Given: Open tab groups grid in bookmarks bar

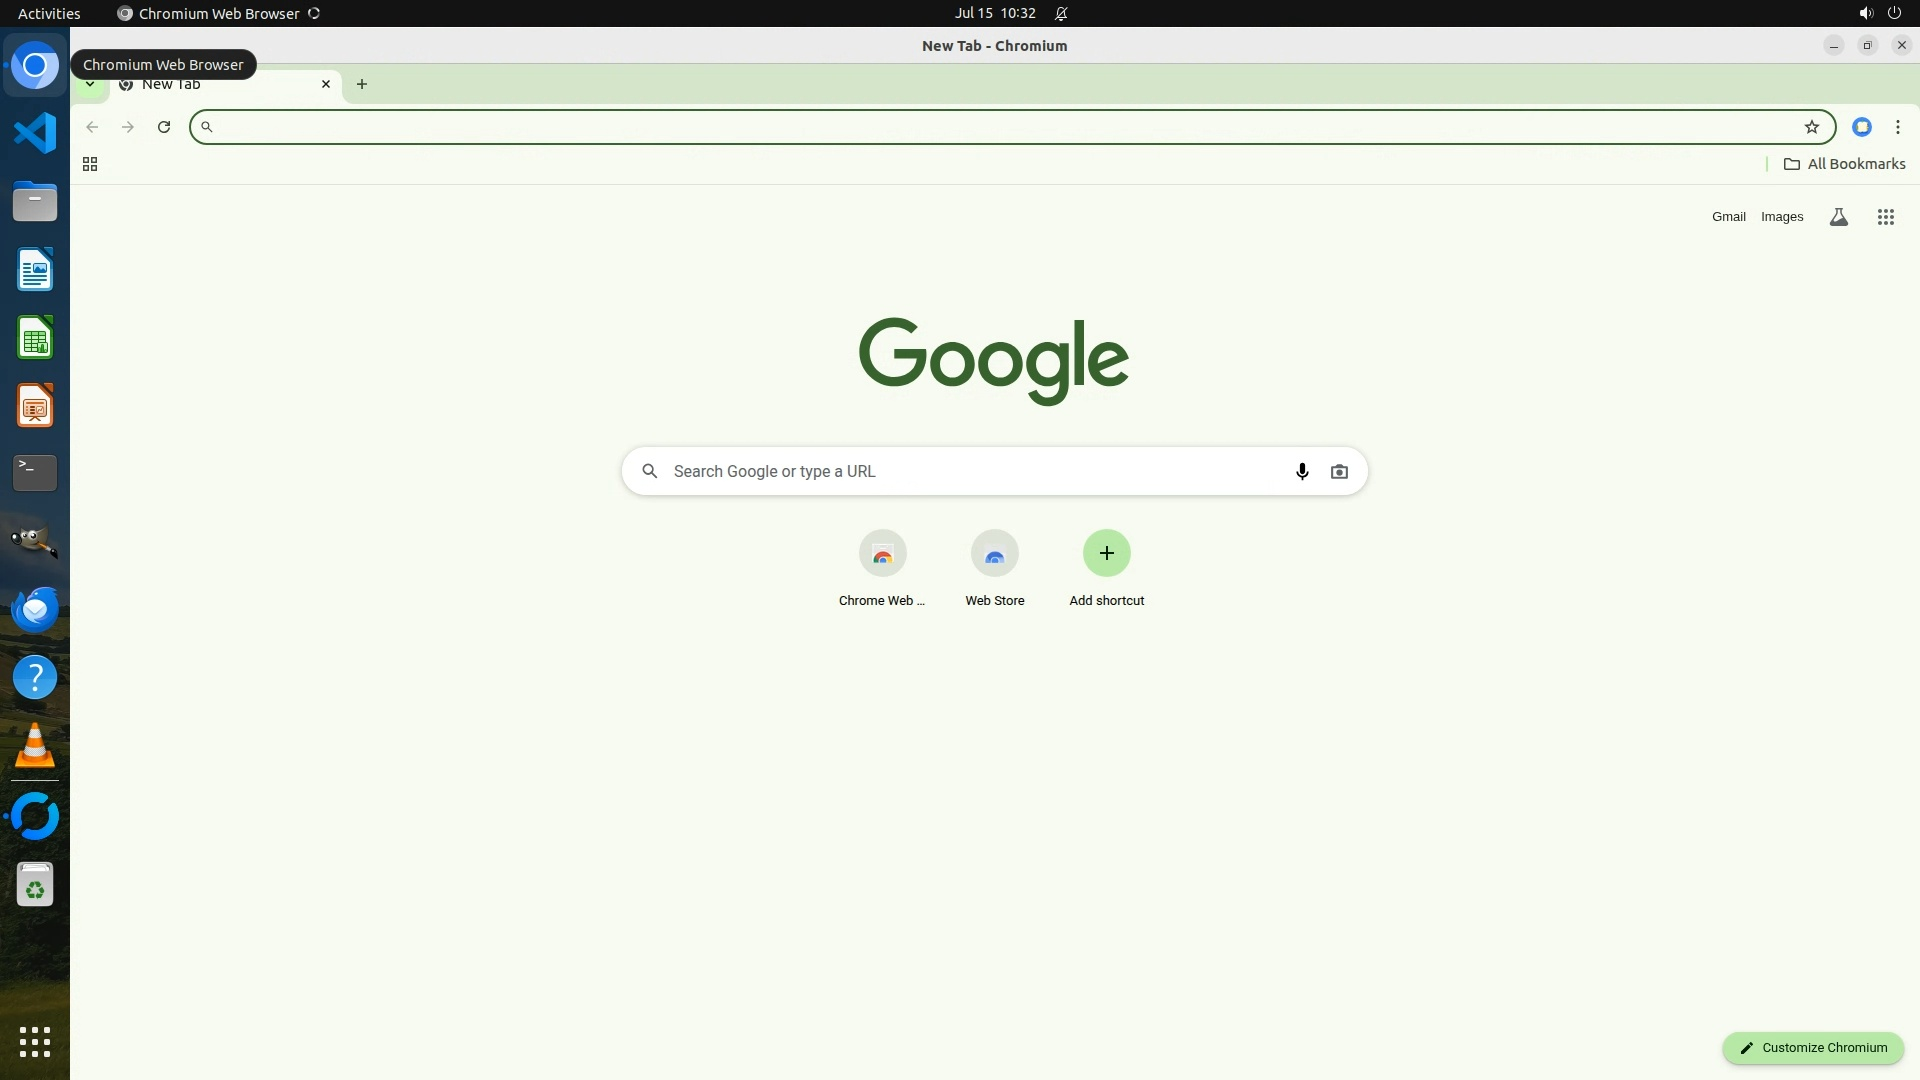Looking at the screenshot, I should point(90,164).
